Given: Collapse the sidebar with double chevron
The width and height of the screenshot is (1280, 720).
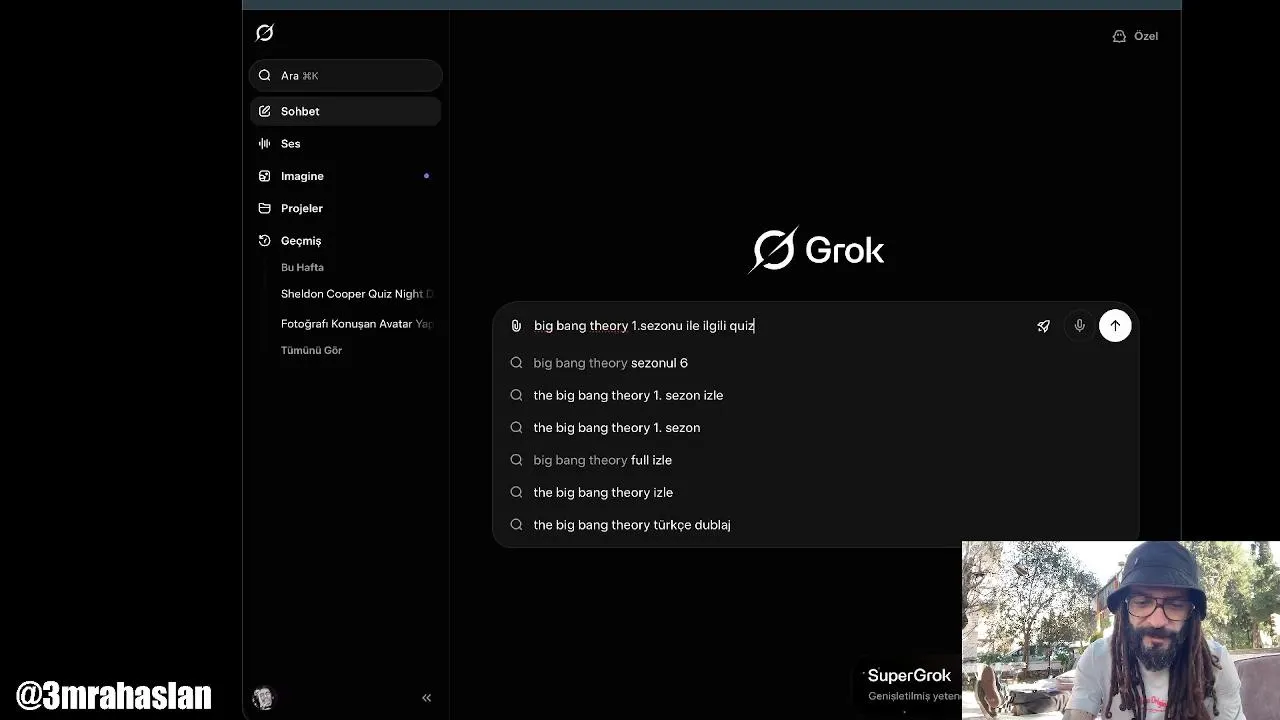Looking at the screenshot, I should pos(426,698).
